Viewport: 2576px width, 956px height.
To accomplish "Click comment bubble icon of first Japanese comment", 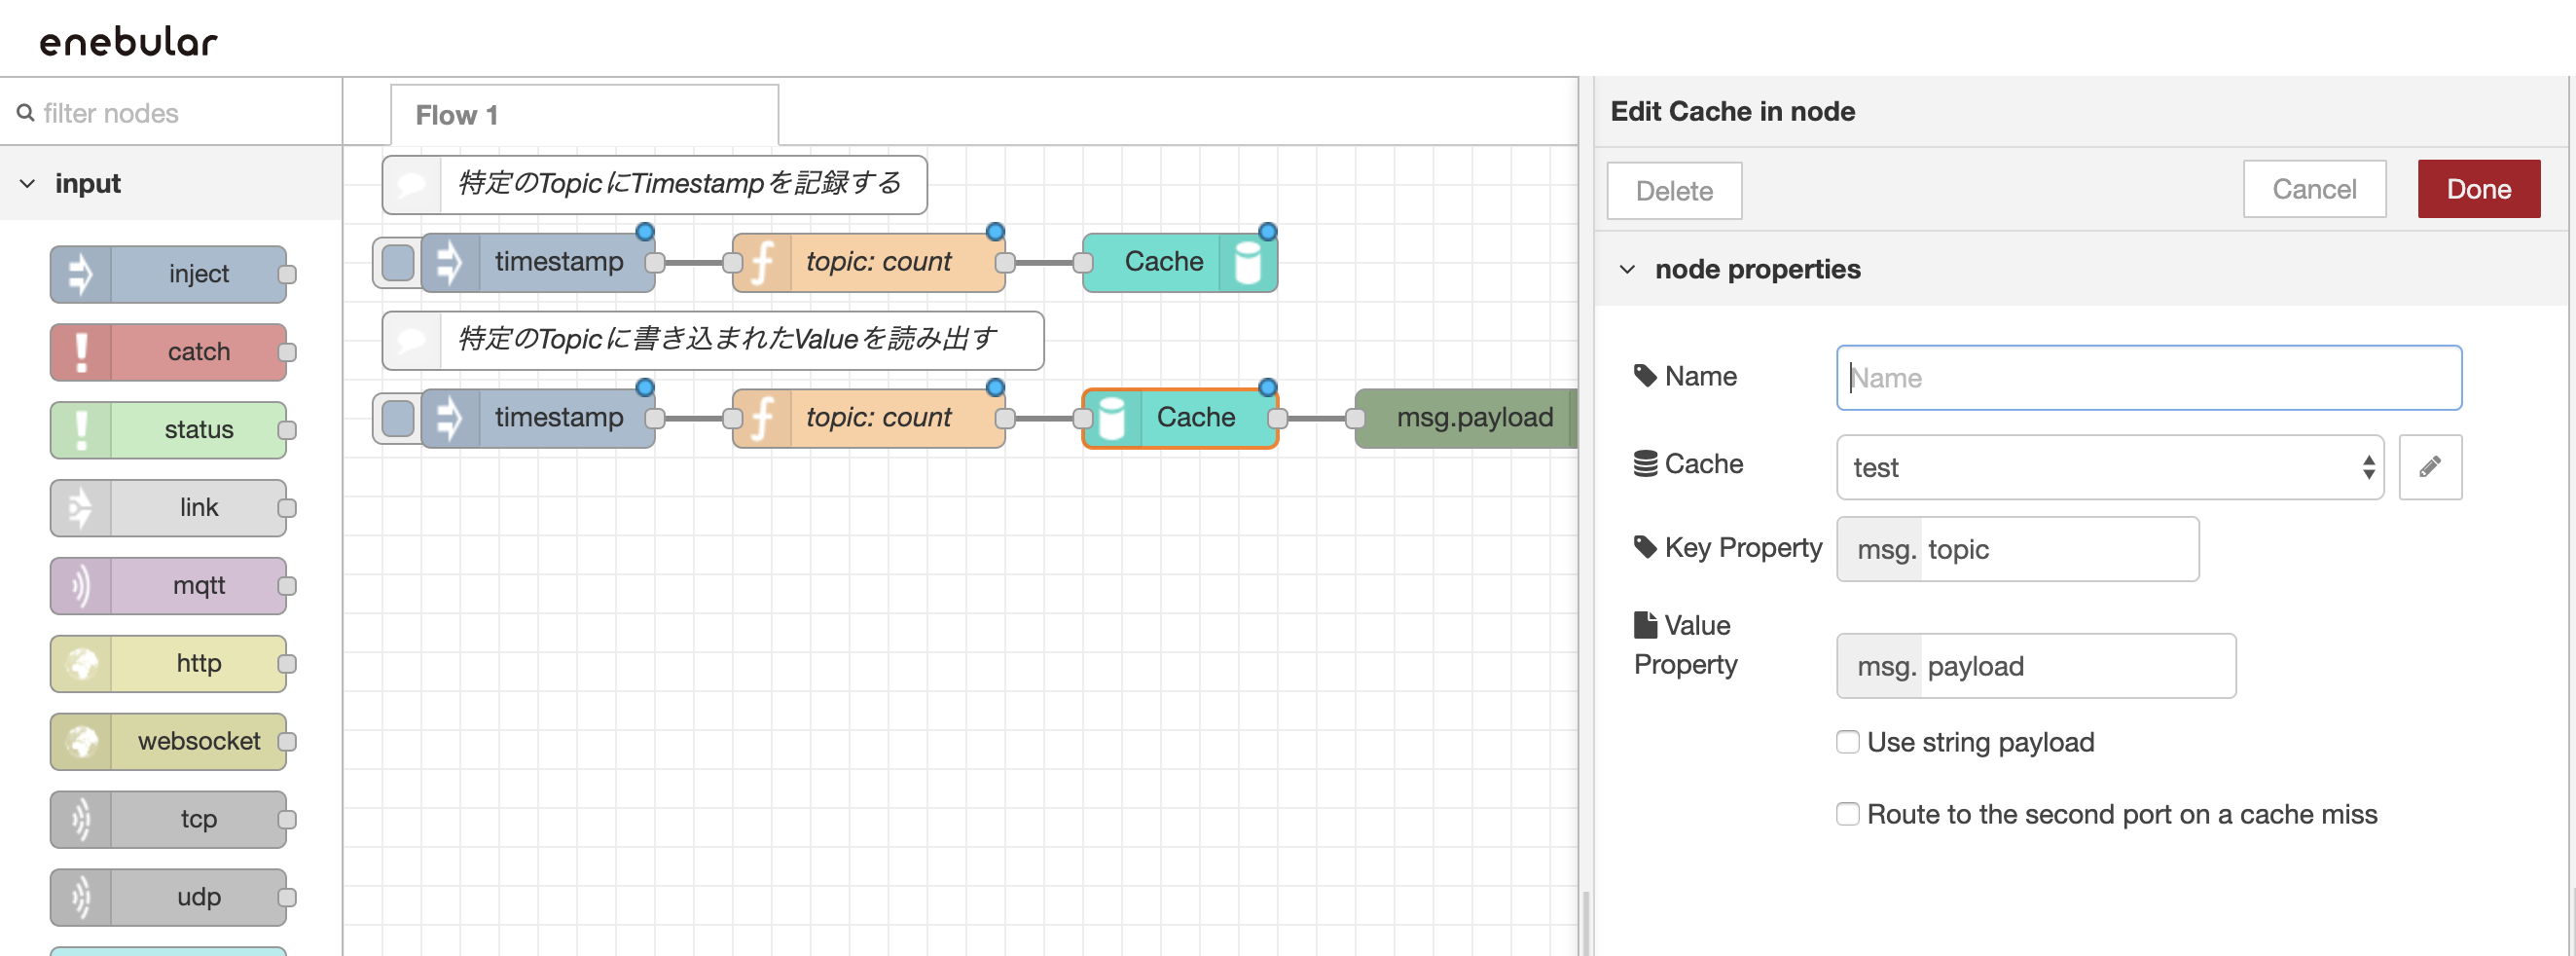I will [411, 184].
